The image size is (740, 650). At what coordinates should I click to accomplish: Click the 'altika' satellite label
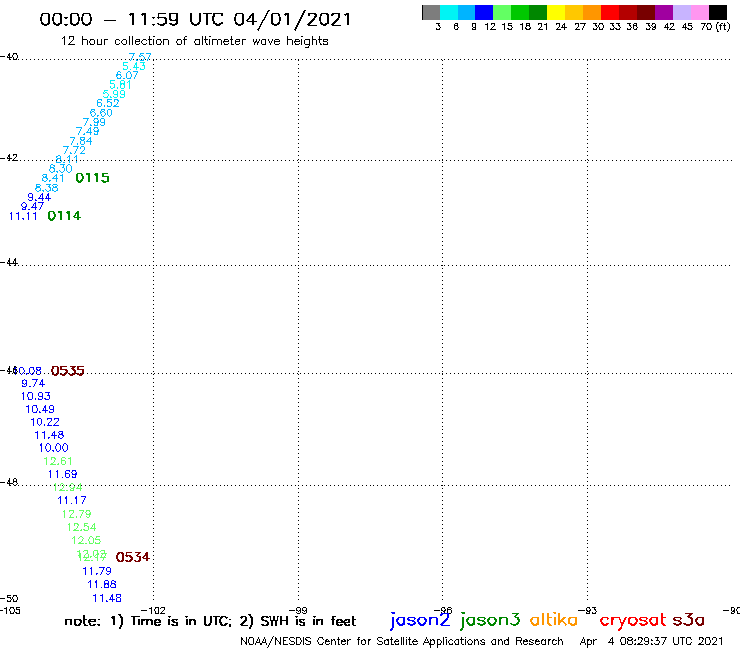(554, 620)
